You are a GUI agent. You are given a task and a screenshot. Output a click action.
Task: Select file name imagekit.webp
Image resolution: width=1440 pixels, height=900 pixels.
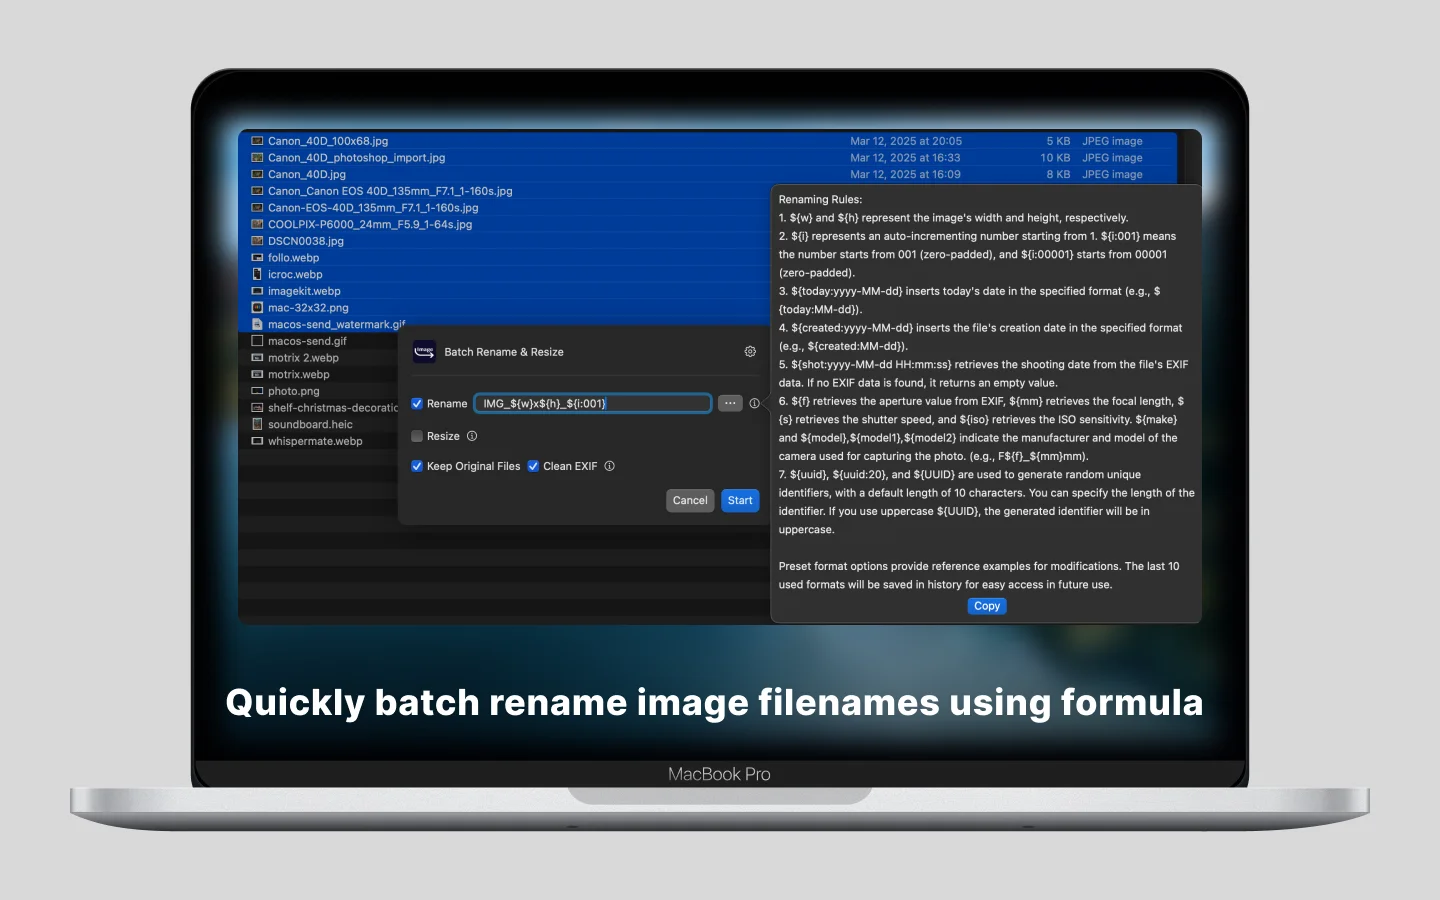pos(304,291)
